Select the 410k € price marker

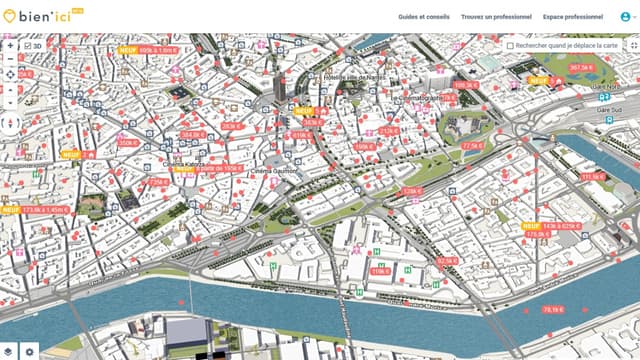[x=302, y=135]
